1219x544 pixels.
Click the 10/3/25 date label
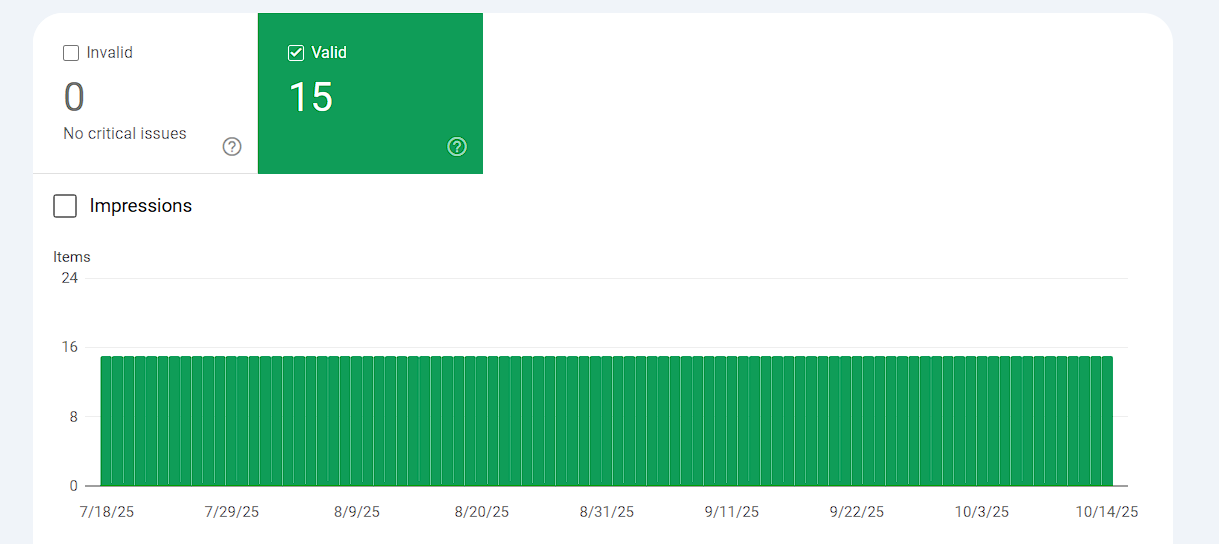click(x=982, y=512)
